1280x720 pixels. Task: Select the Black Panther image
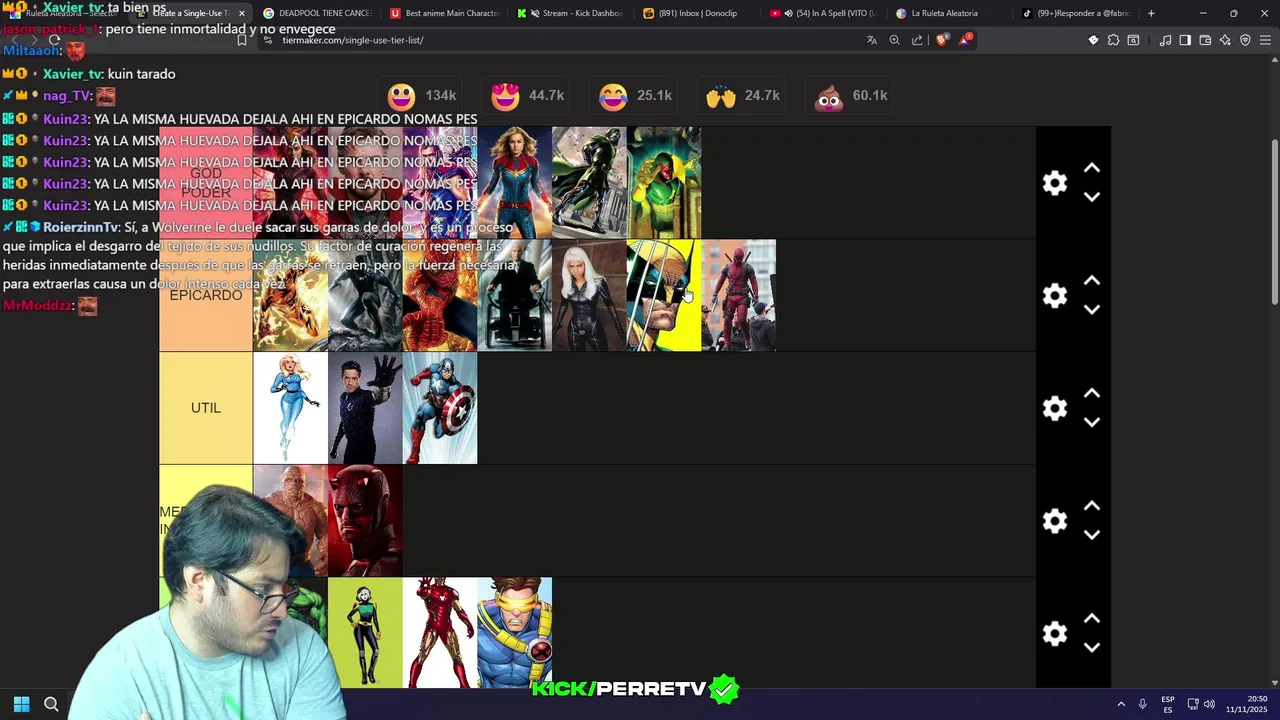[365, 296]
